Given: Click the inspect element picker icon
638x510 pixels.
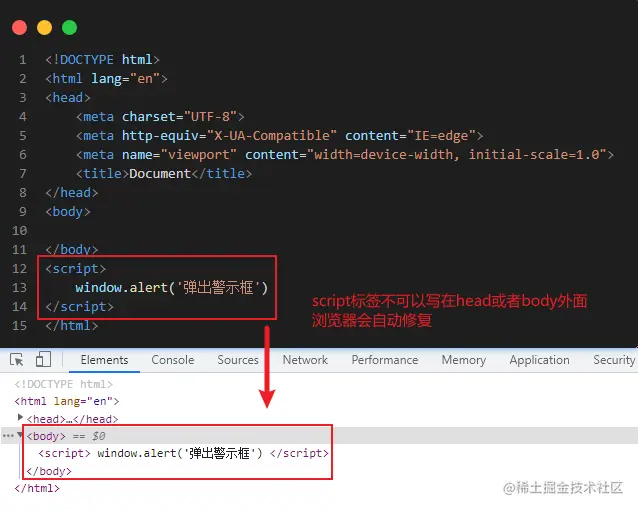Looking at the screenshot, I should pos(17,360).
